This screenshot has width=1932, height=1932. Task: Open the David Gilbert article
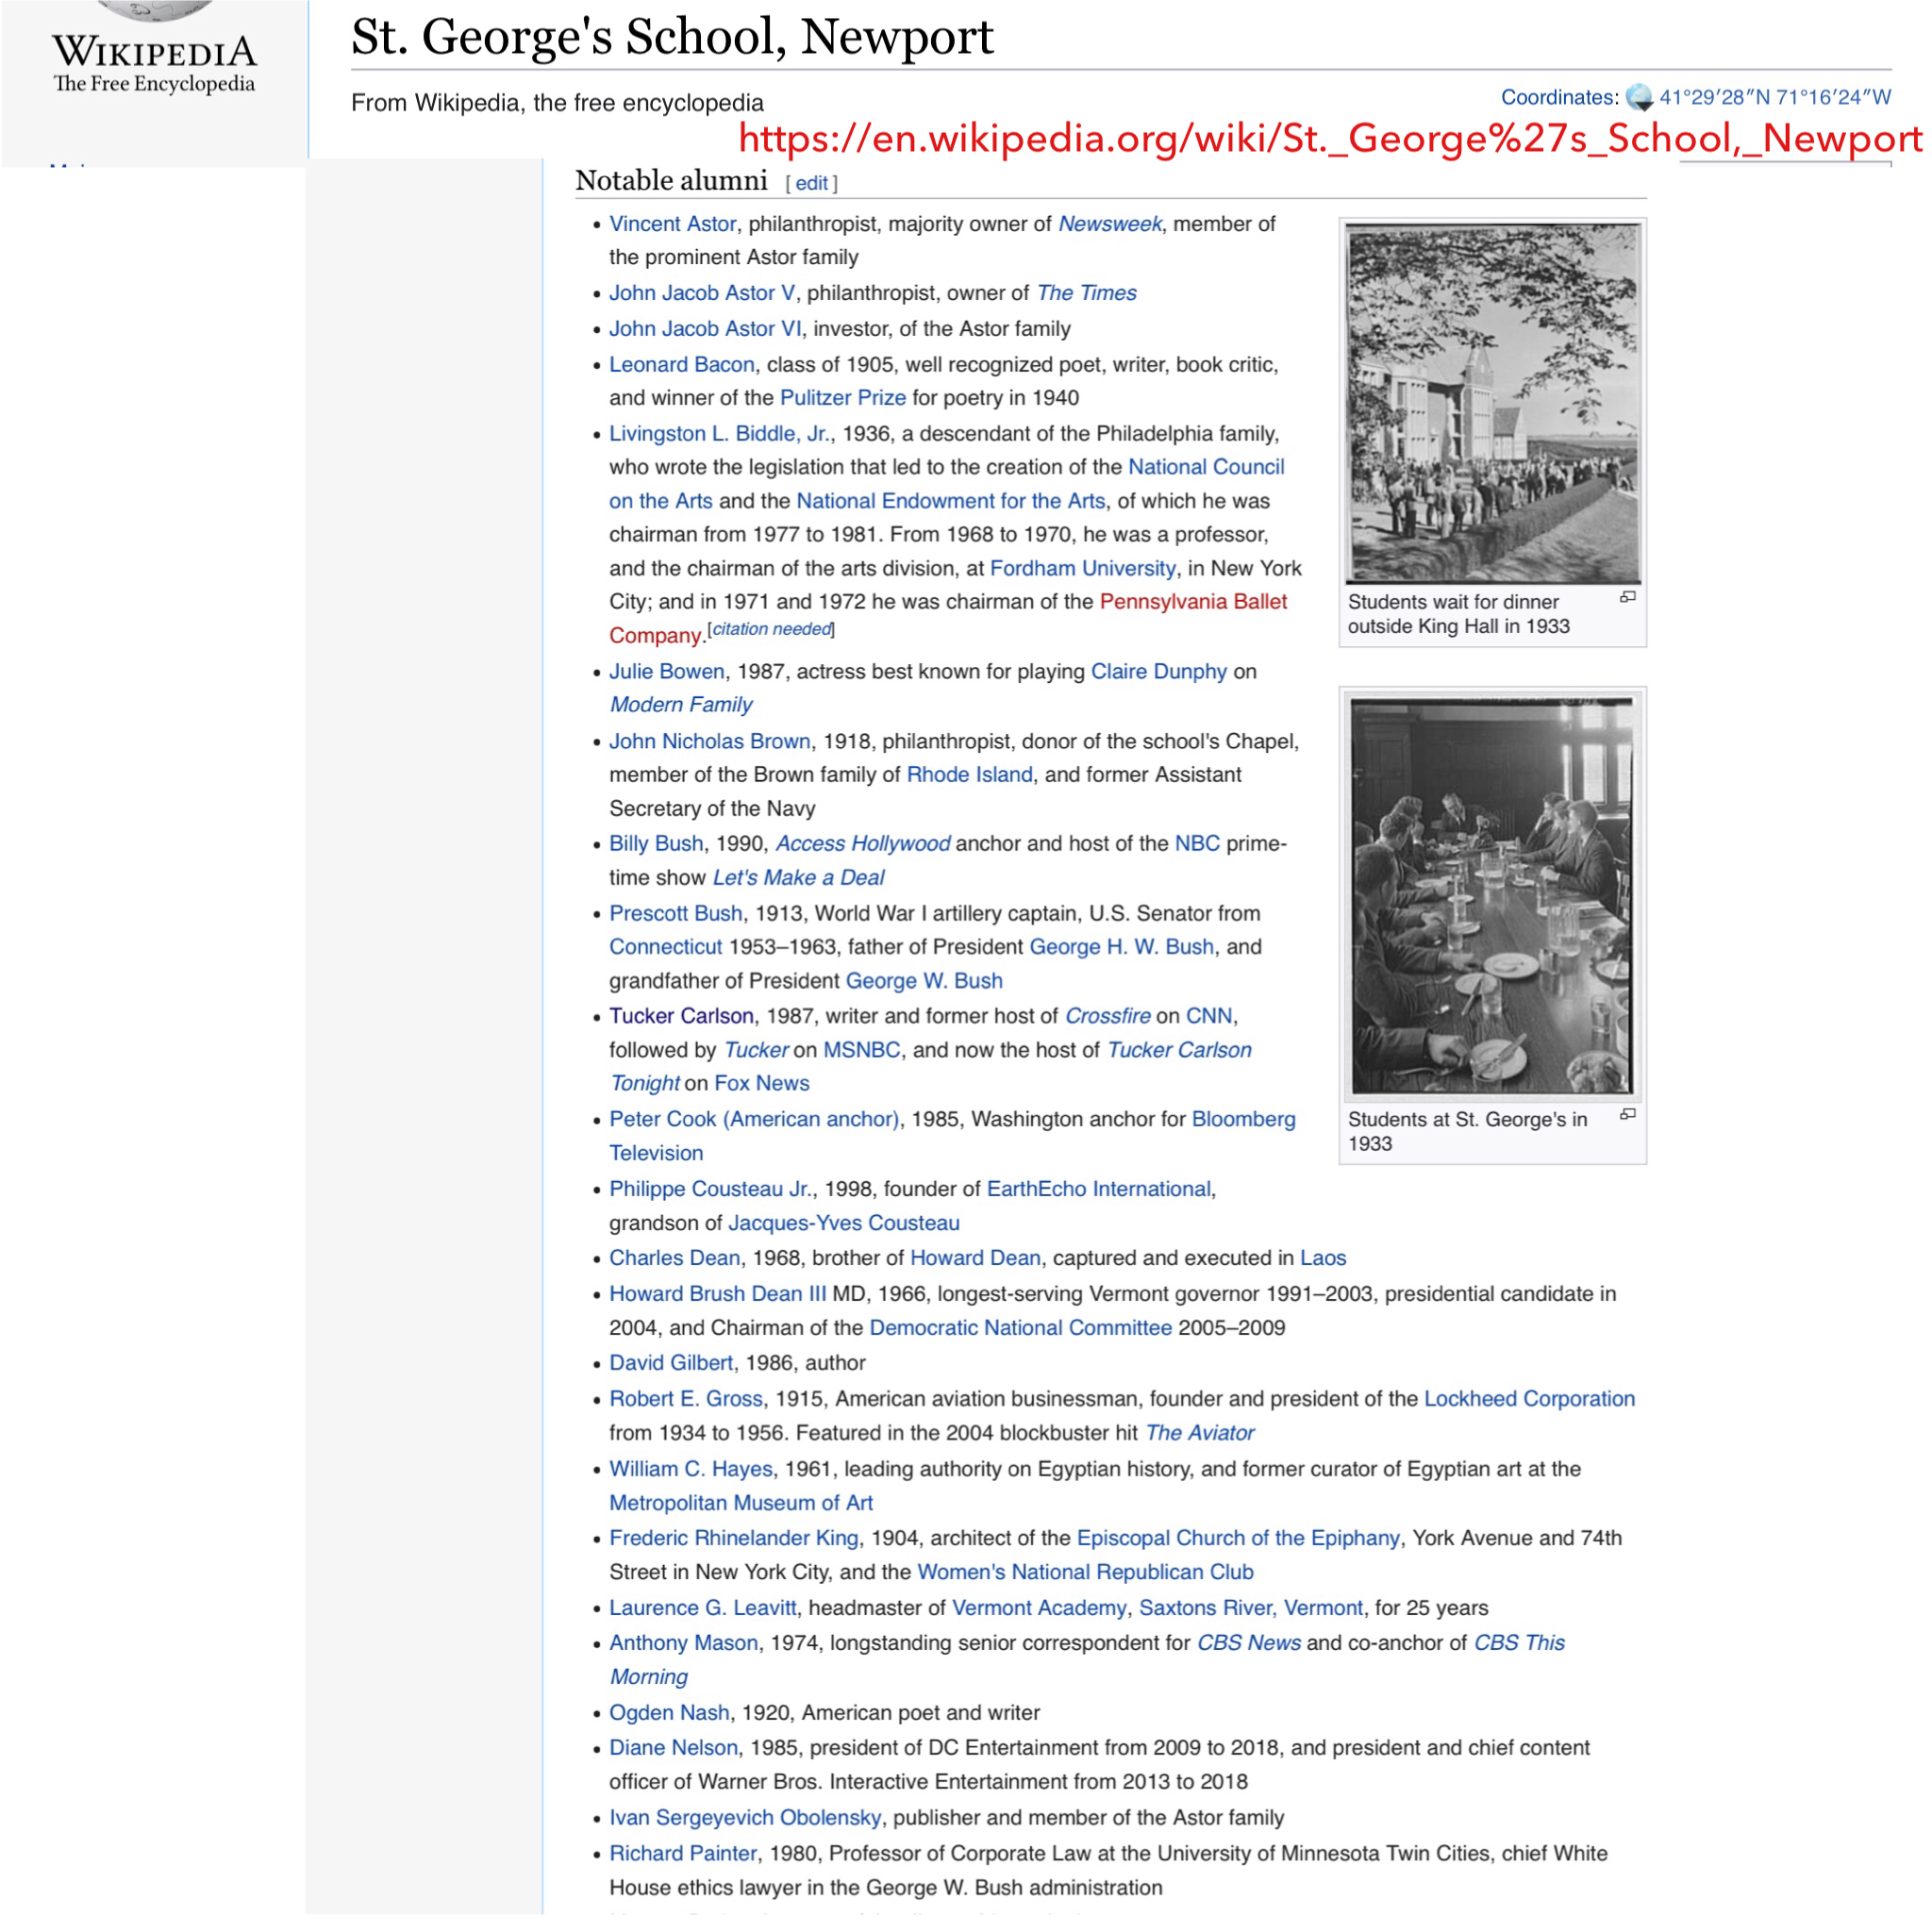point(671,1363)
